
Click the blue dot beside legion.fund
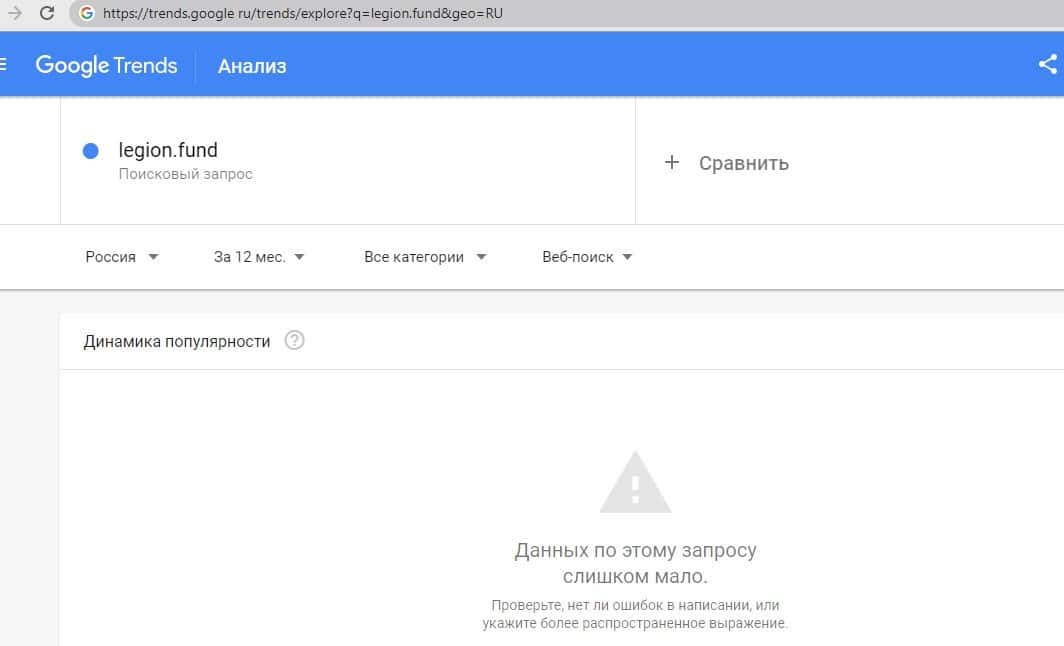91,151
